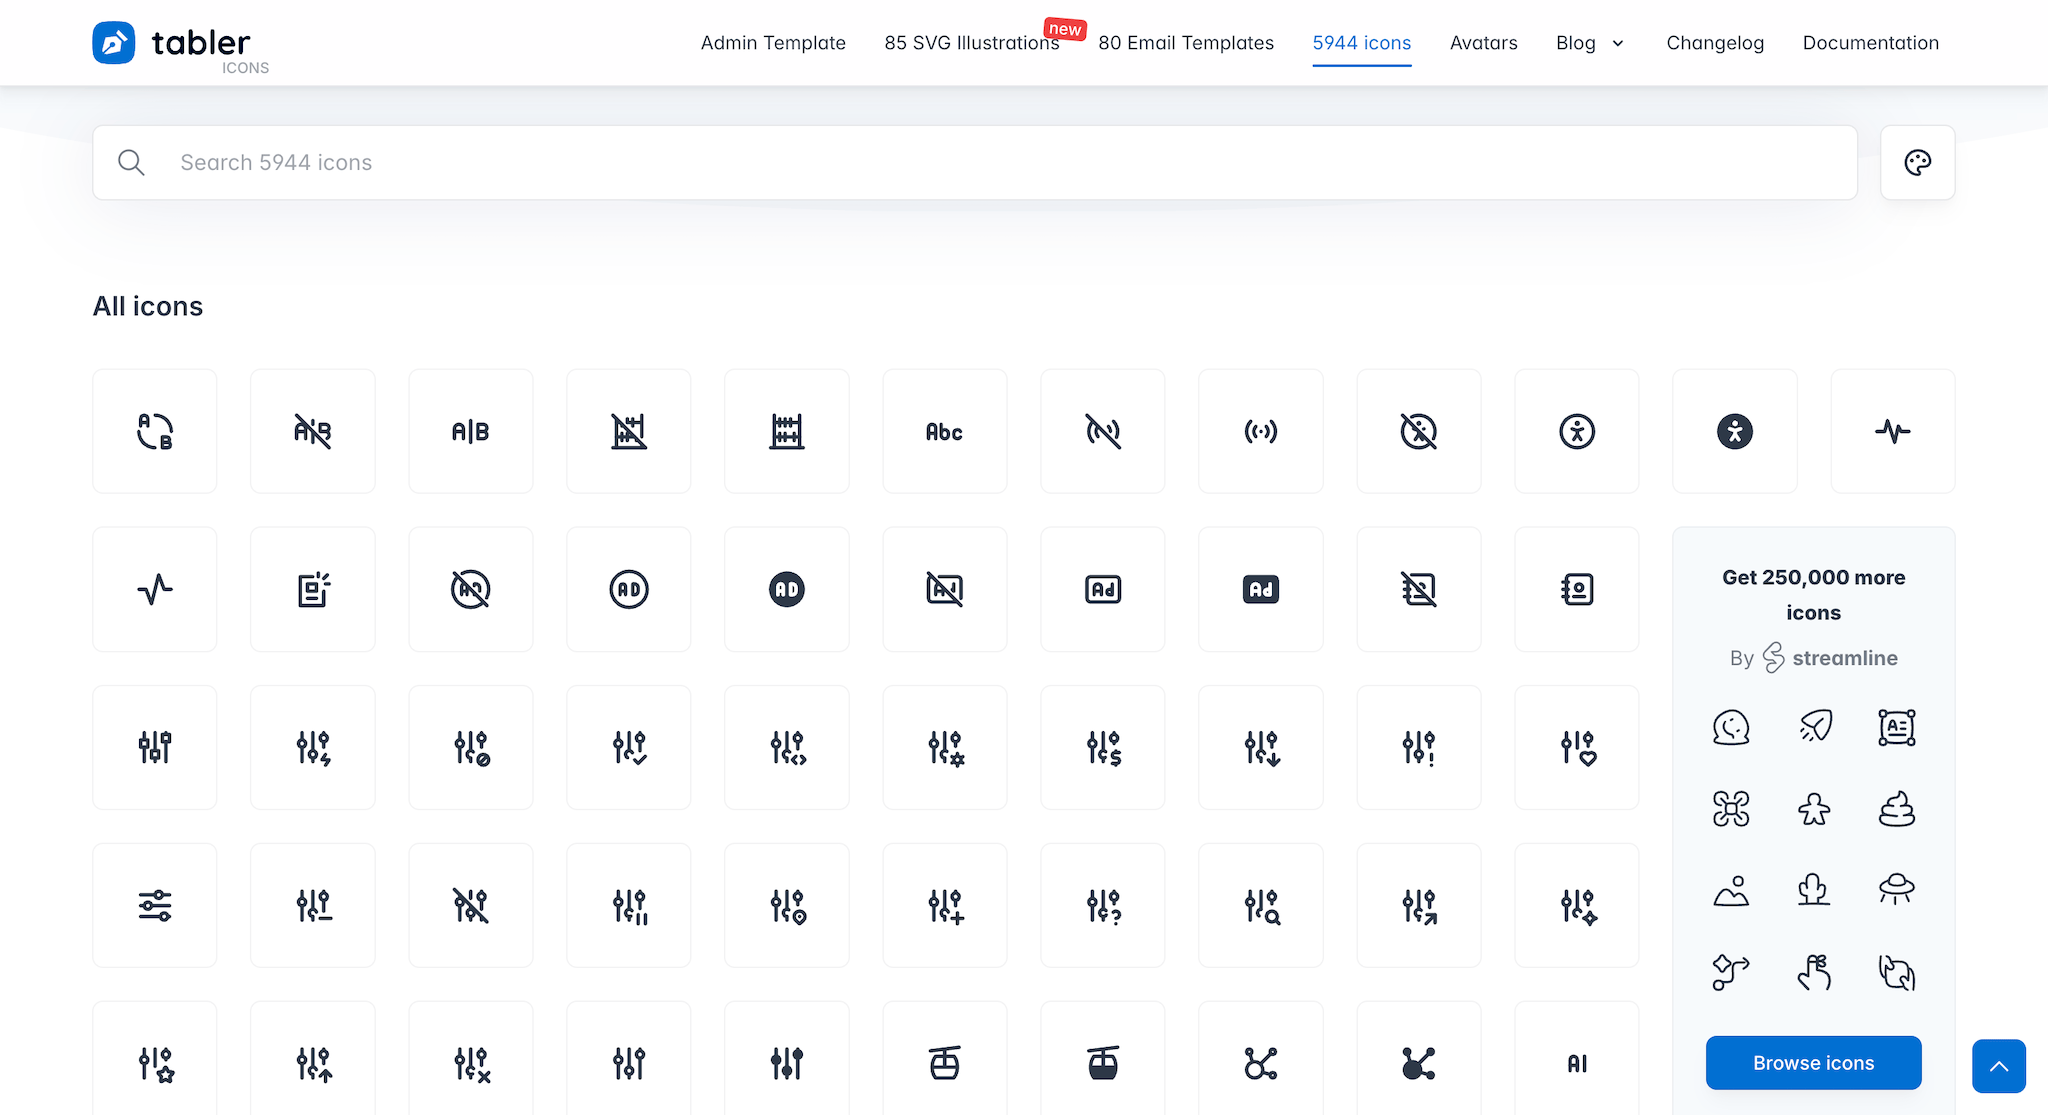Open the a-b-2 rotating letters icon
Viewport: 2048px width, 1115px height.
(x=155, y=431)
